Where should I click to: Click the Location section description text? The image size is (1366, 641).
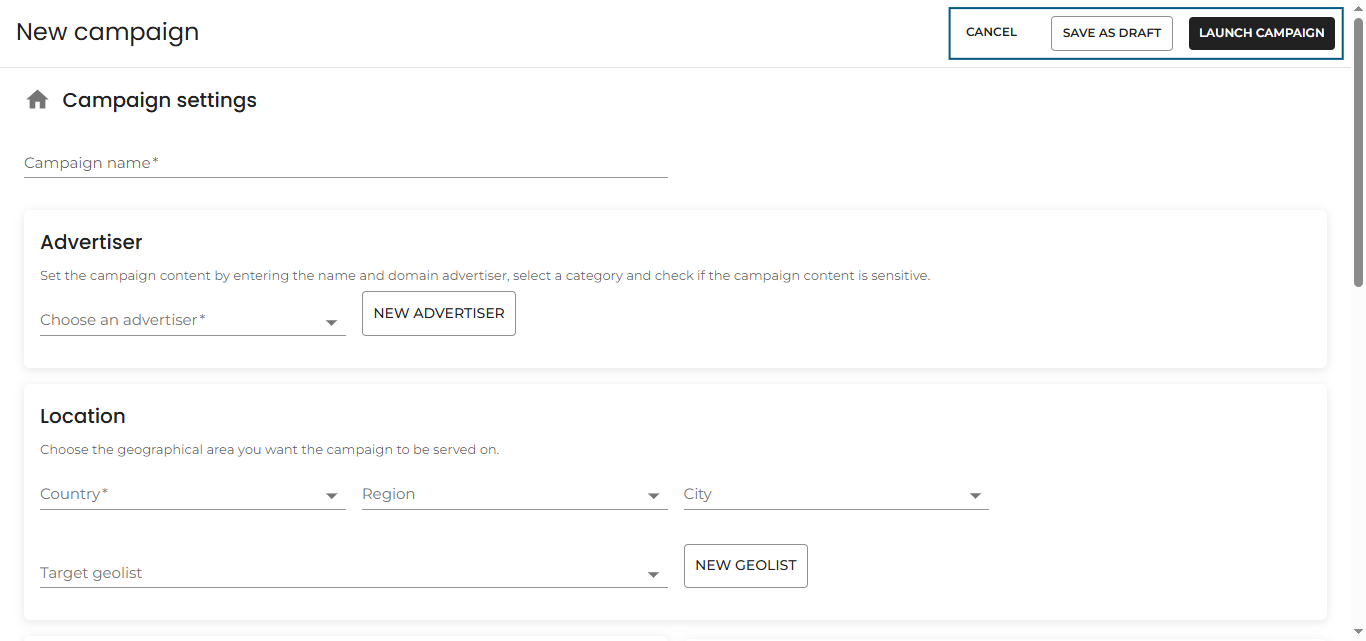269,450
